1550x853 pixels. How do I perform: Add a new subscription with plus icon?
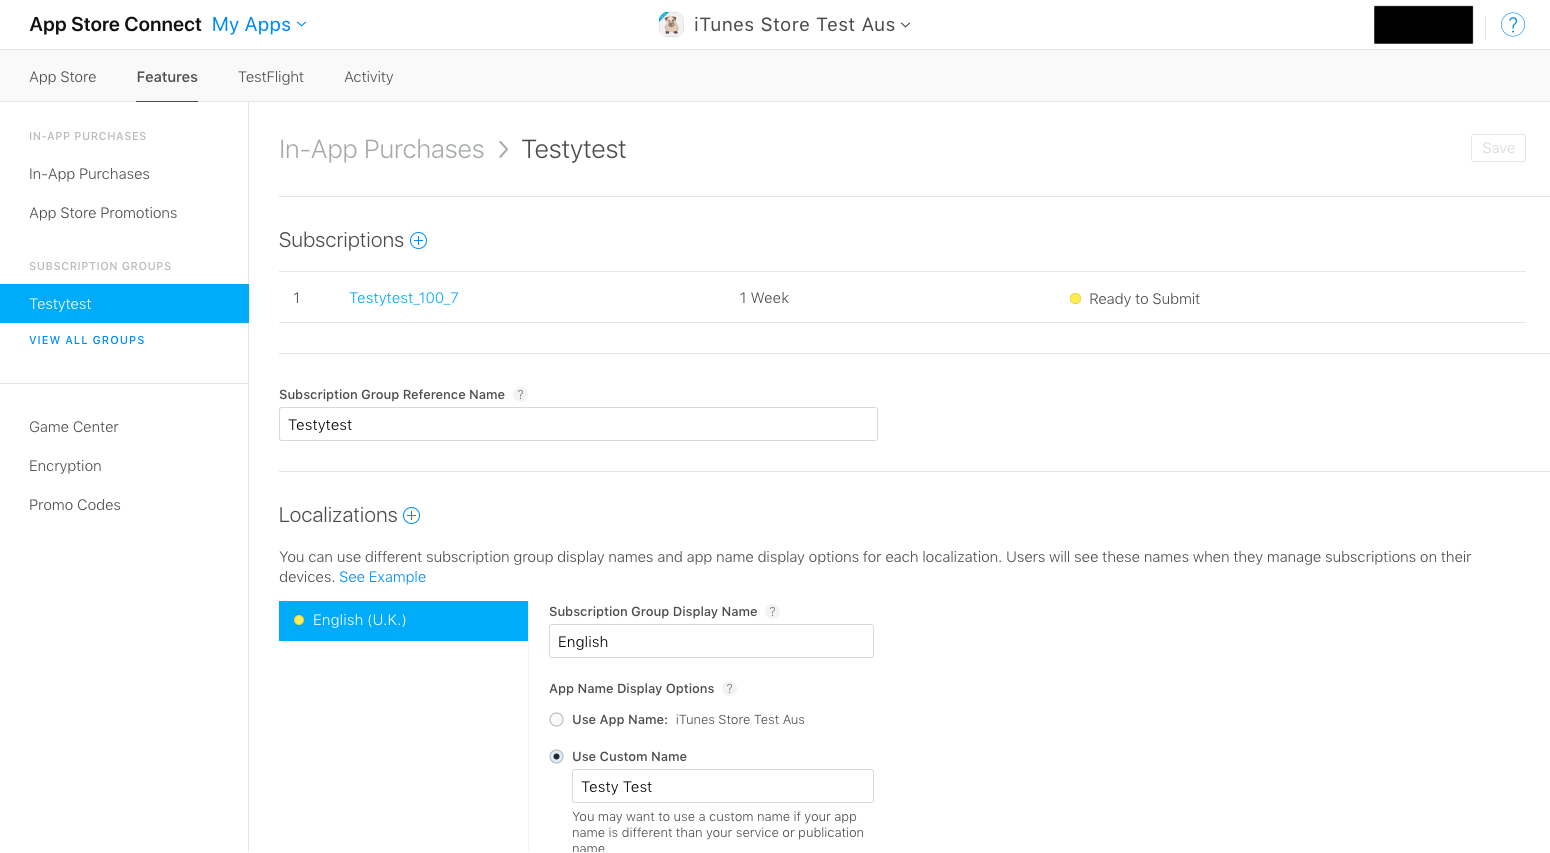(419, 241)
